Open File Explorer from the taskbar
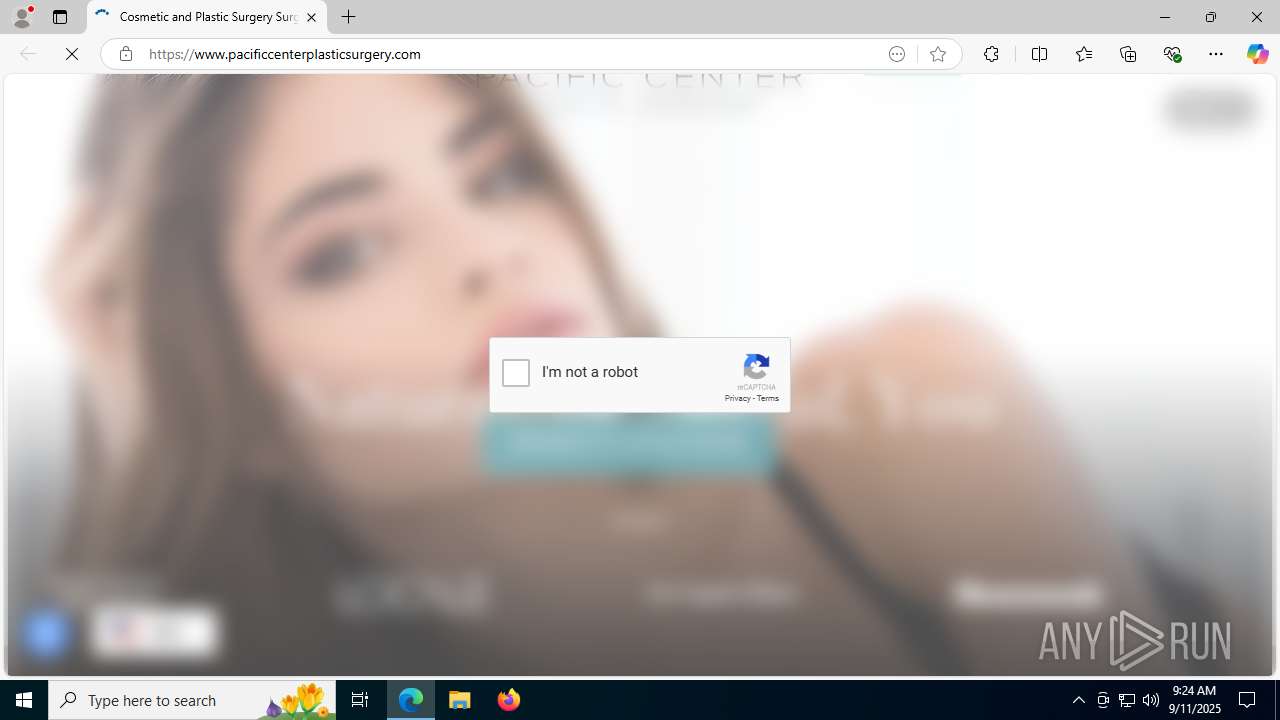The width and height of the screenshot is (1280, 720). [460, 700]
